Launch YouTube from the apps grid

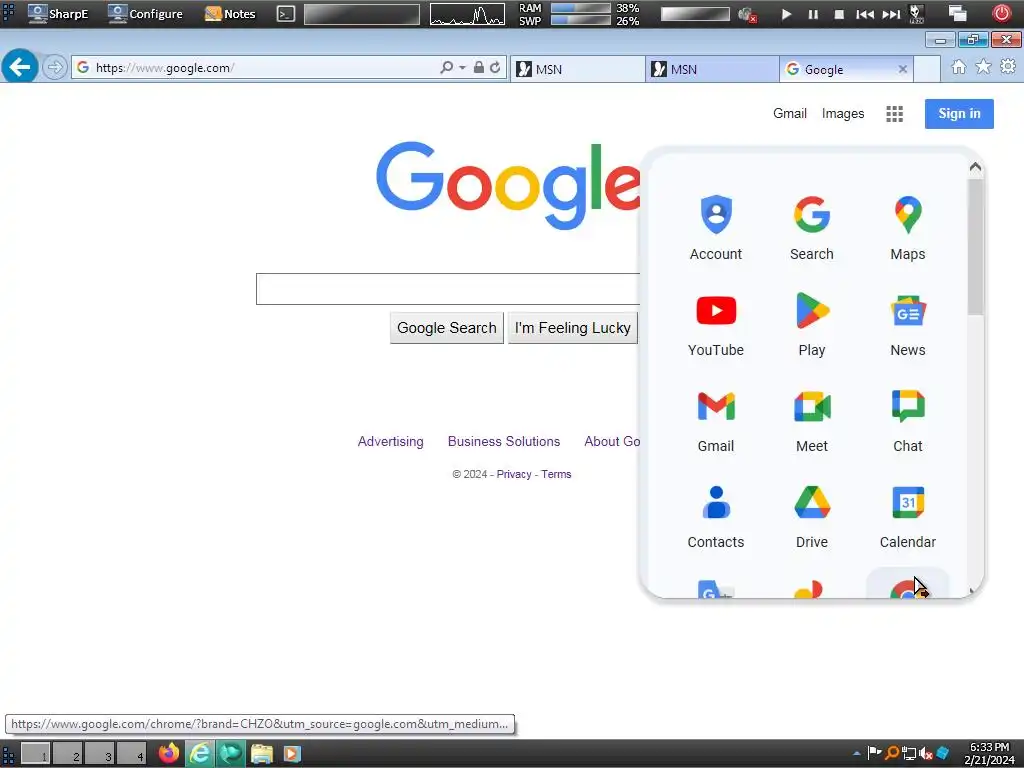coord(716,323)
